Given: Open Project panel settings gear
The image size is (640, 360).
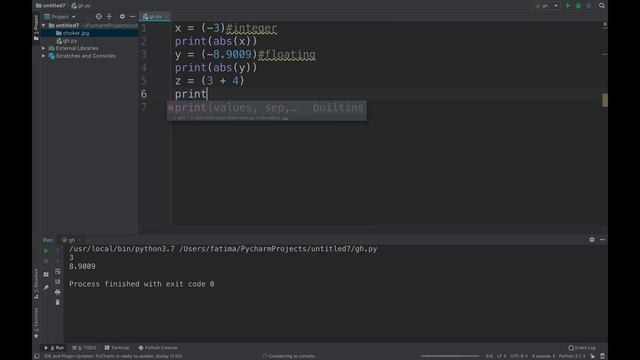Looking at the screenshot, I should [122, 16].
